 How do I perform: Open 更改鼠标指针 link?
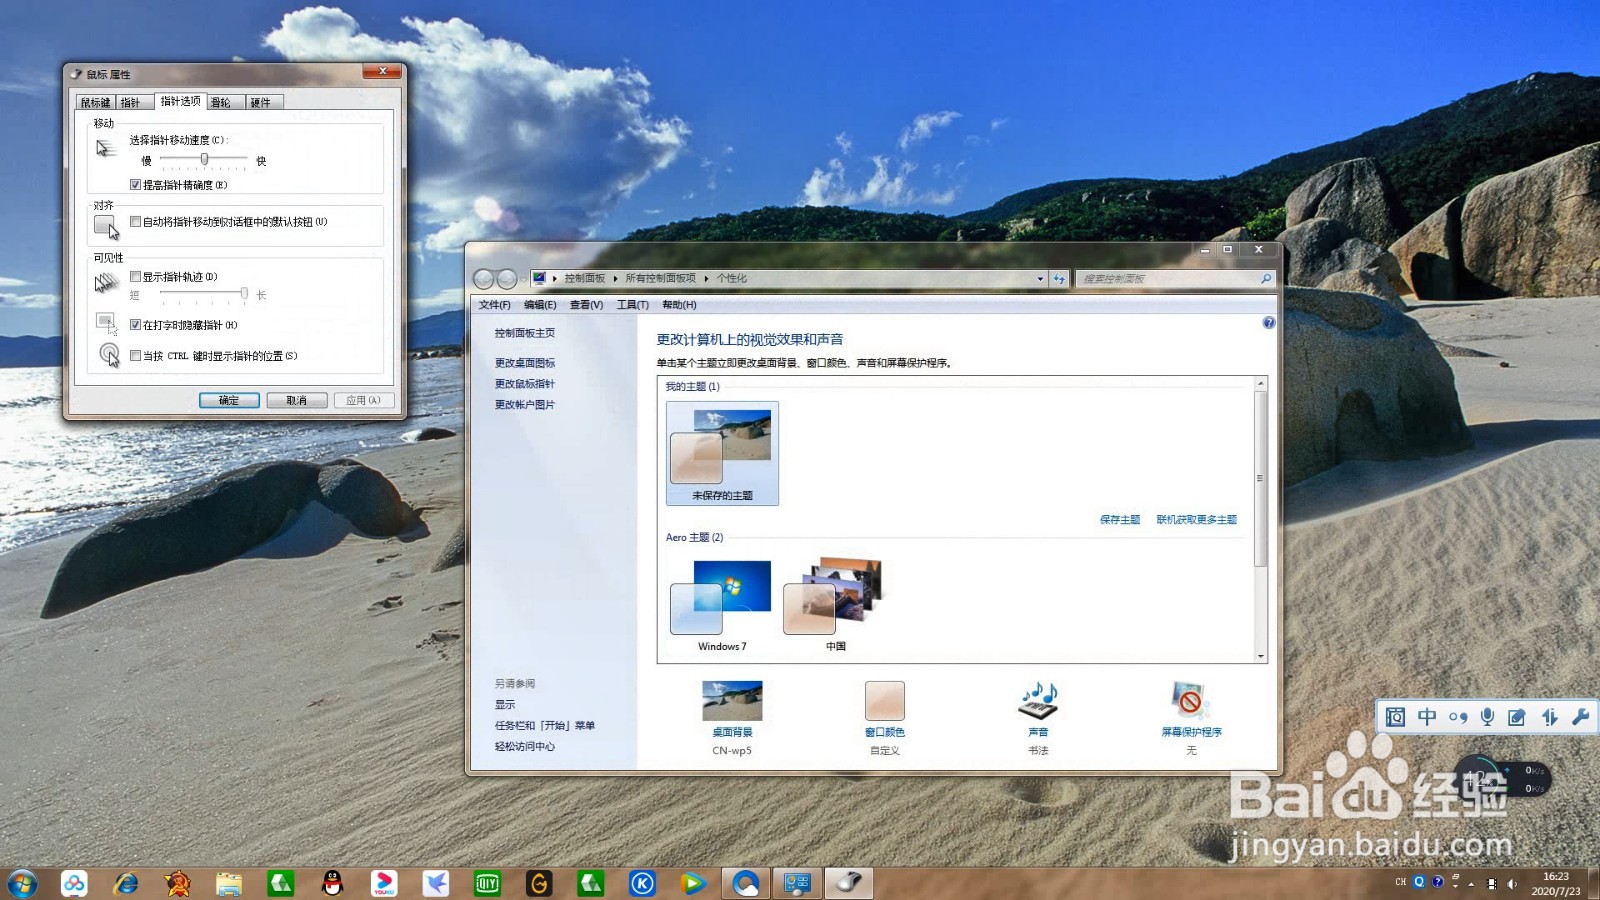point(525,384)
